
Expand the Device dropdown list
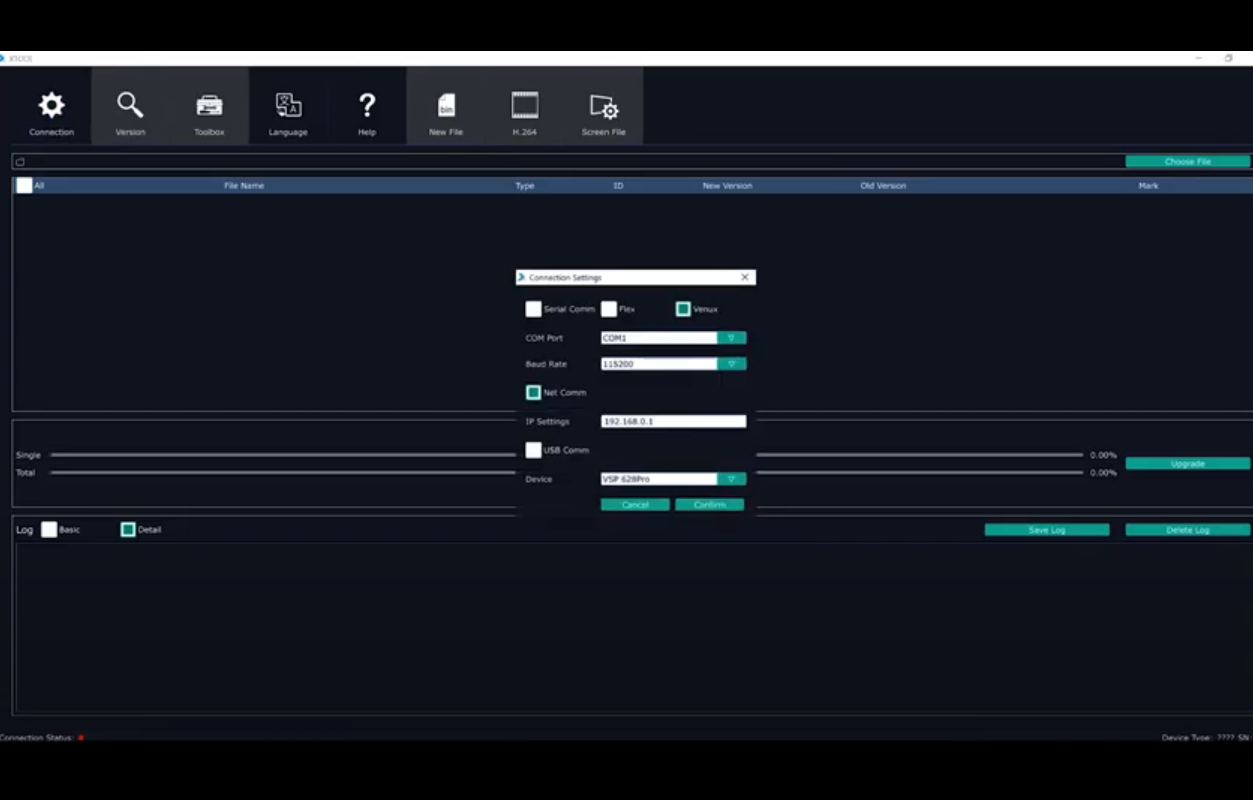[731, 479]
